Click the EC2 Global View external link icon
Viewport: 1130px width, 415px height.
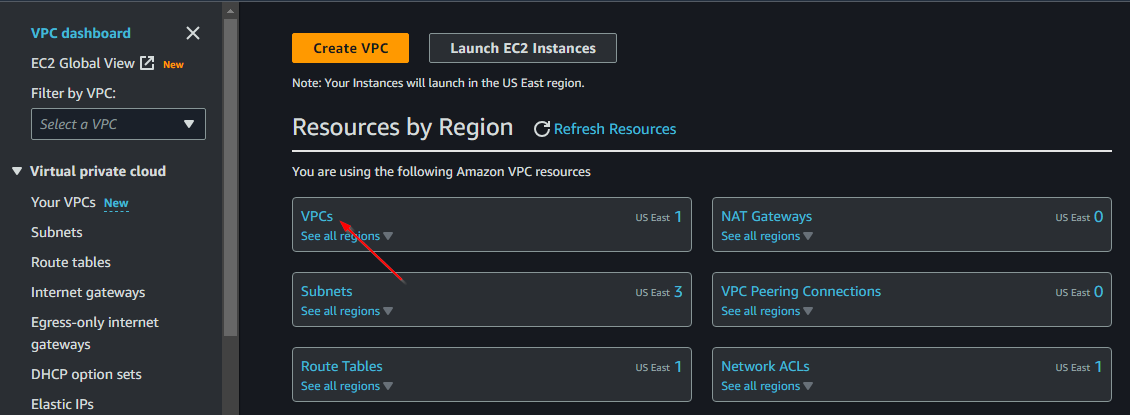(x=147, y=63)
